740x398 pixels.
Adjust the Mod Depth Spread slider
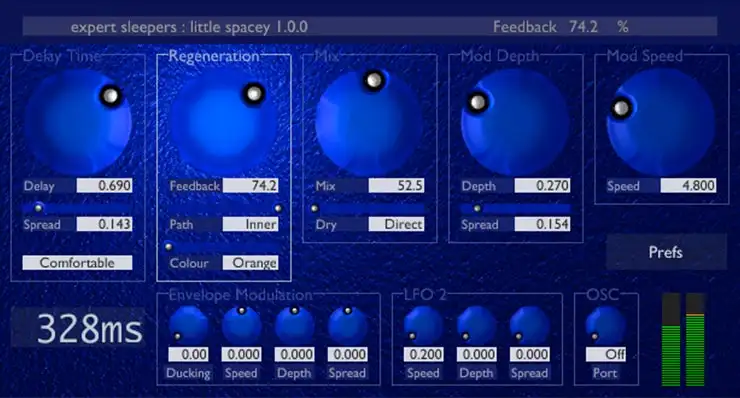coord(515,208)
